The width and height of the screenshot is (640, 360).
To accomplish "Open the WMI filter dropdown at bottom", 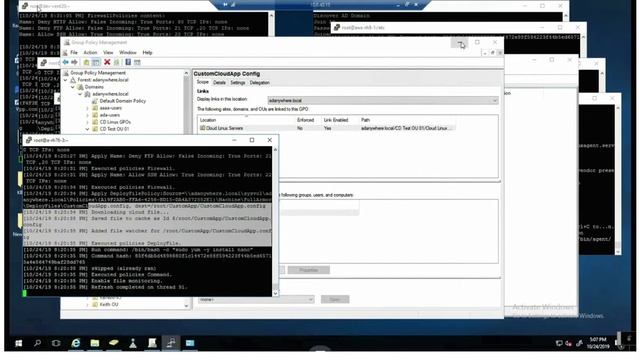I will click(x=256, y=300).
